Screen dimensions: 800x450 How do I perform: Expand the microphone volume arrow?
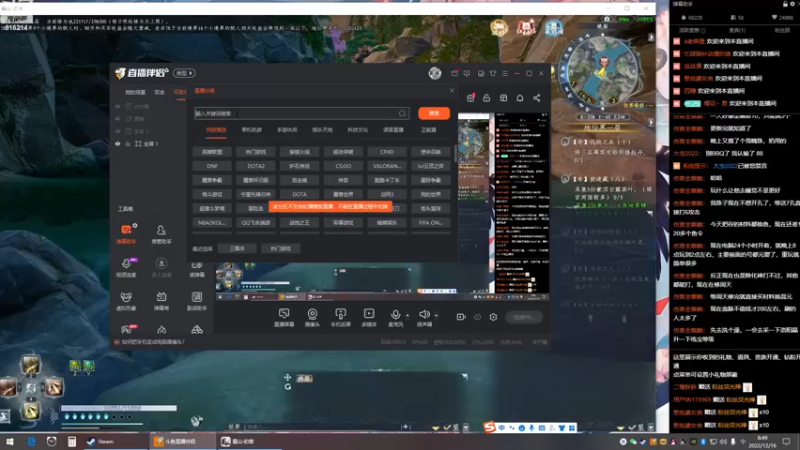click(407, 315)
